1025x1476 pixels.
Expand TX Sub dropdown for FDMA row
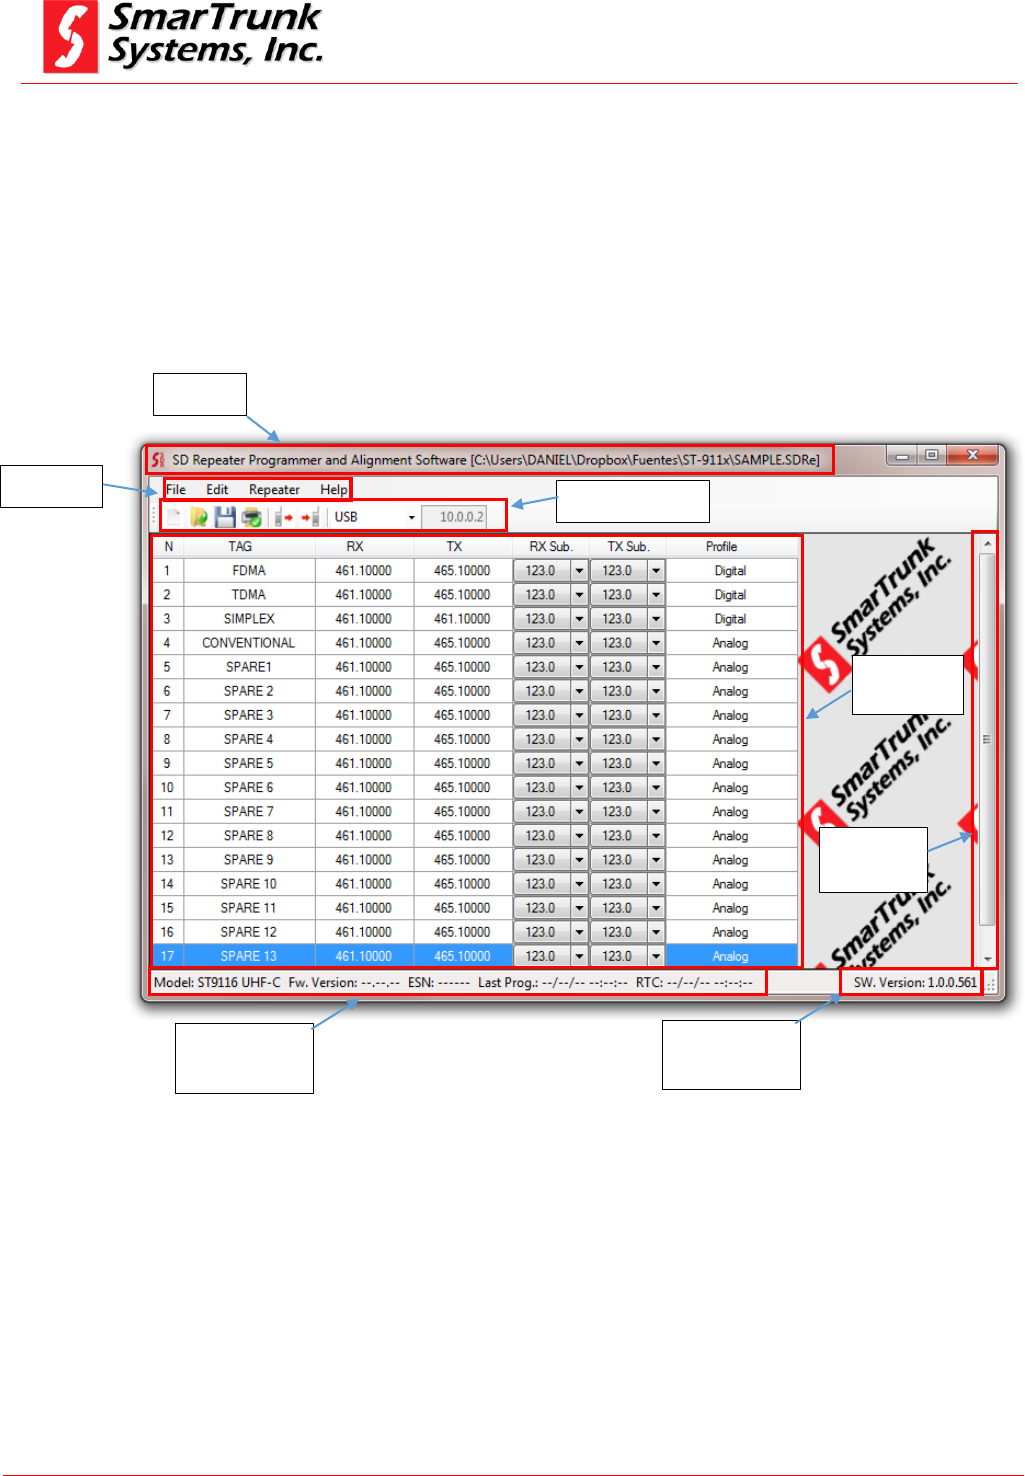pyautogui.click(x=656, y=571)
